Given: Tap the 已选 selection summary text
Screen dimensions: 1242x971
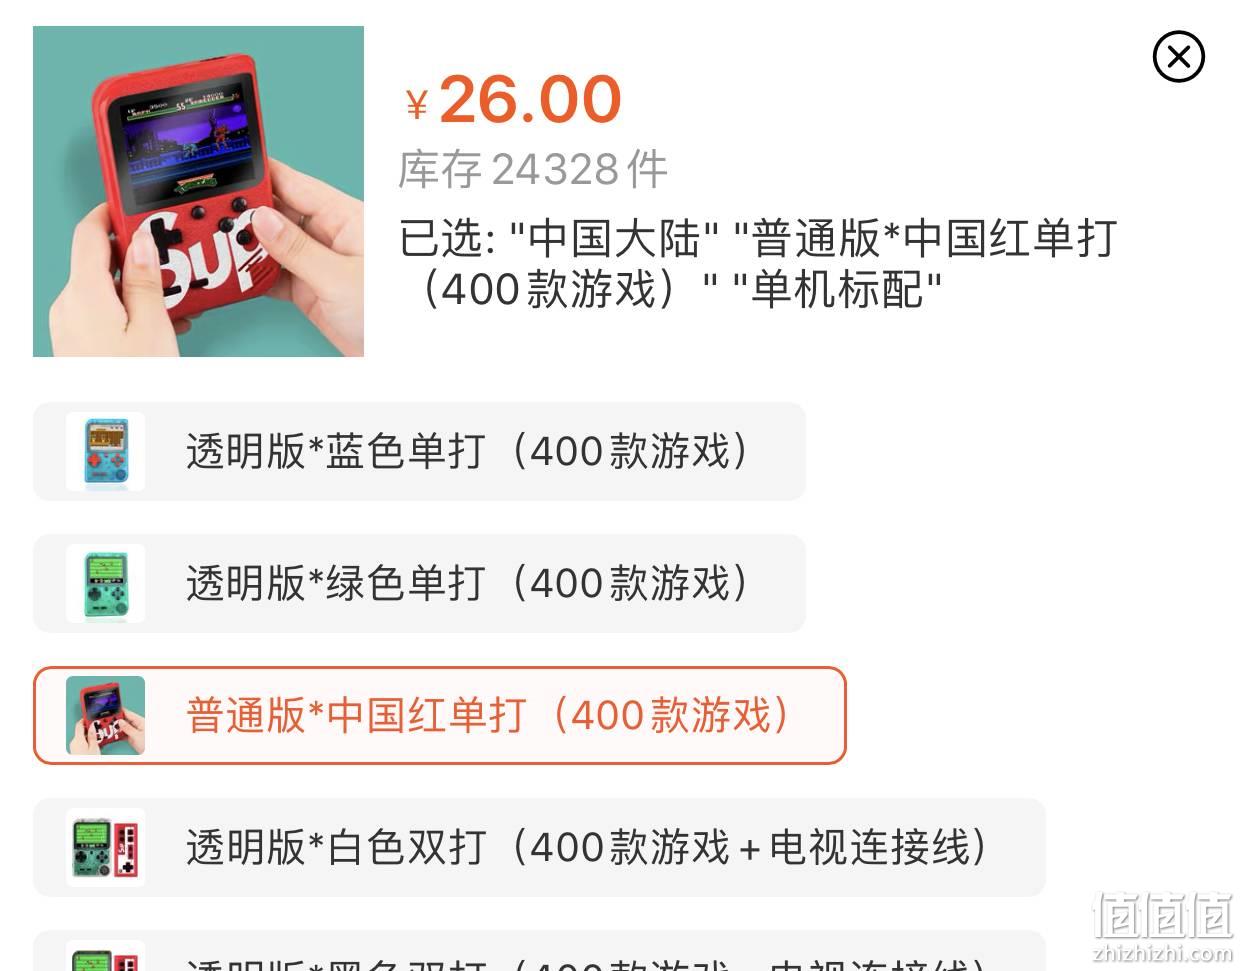Looking at the screenshot, I should pyautogui.click(x=757, y=264).
